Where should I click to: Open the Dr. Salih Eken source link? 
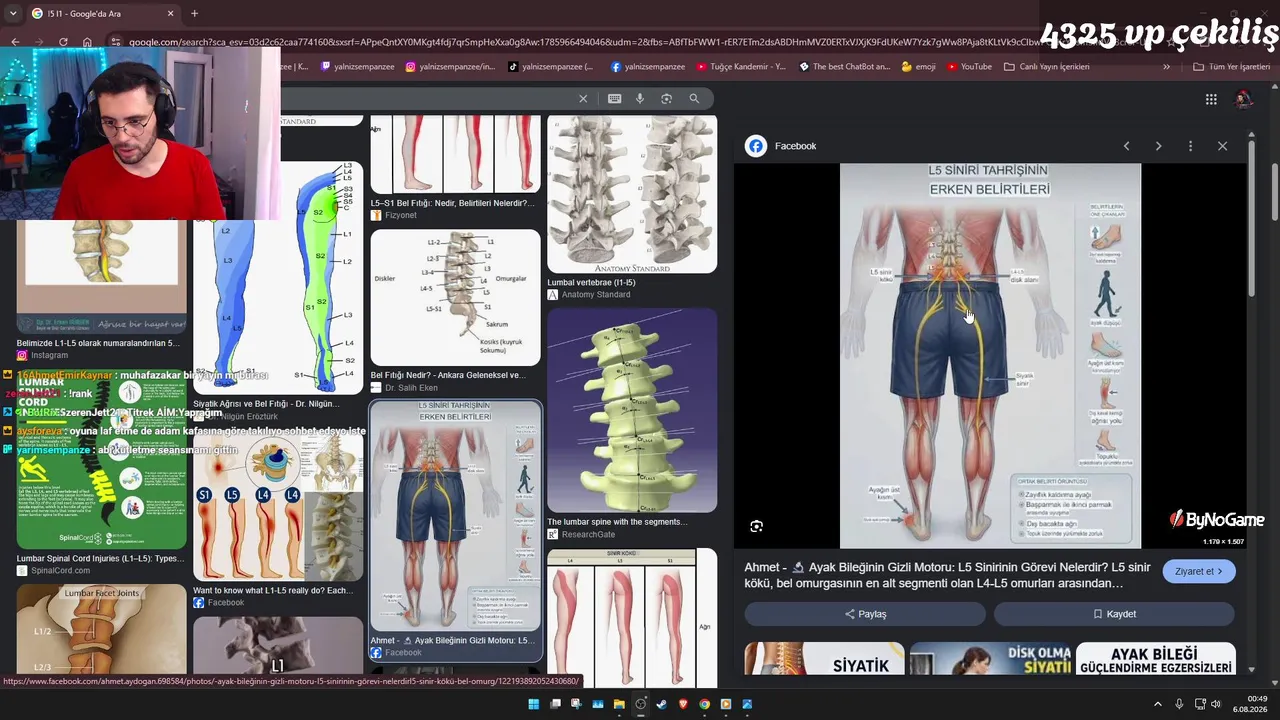click(x=404, y=388)
